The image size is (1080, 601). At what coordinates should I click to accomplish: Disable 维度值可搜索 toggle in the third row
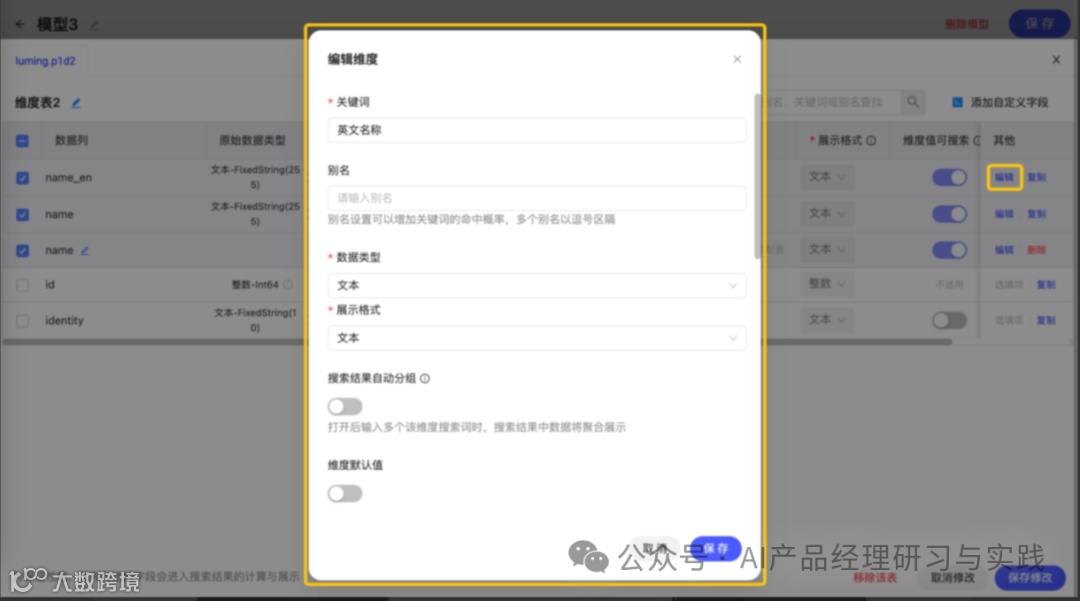tap(949, 250)
